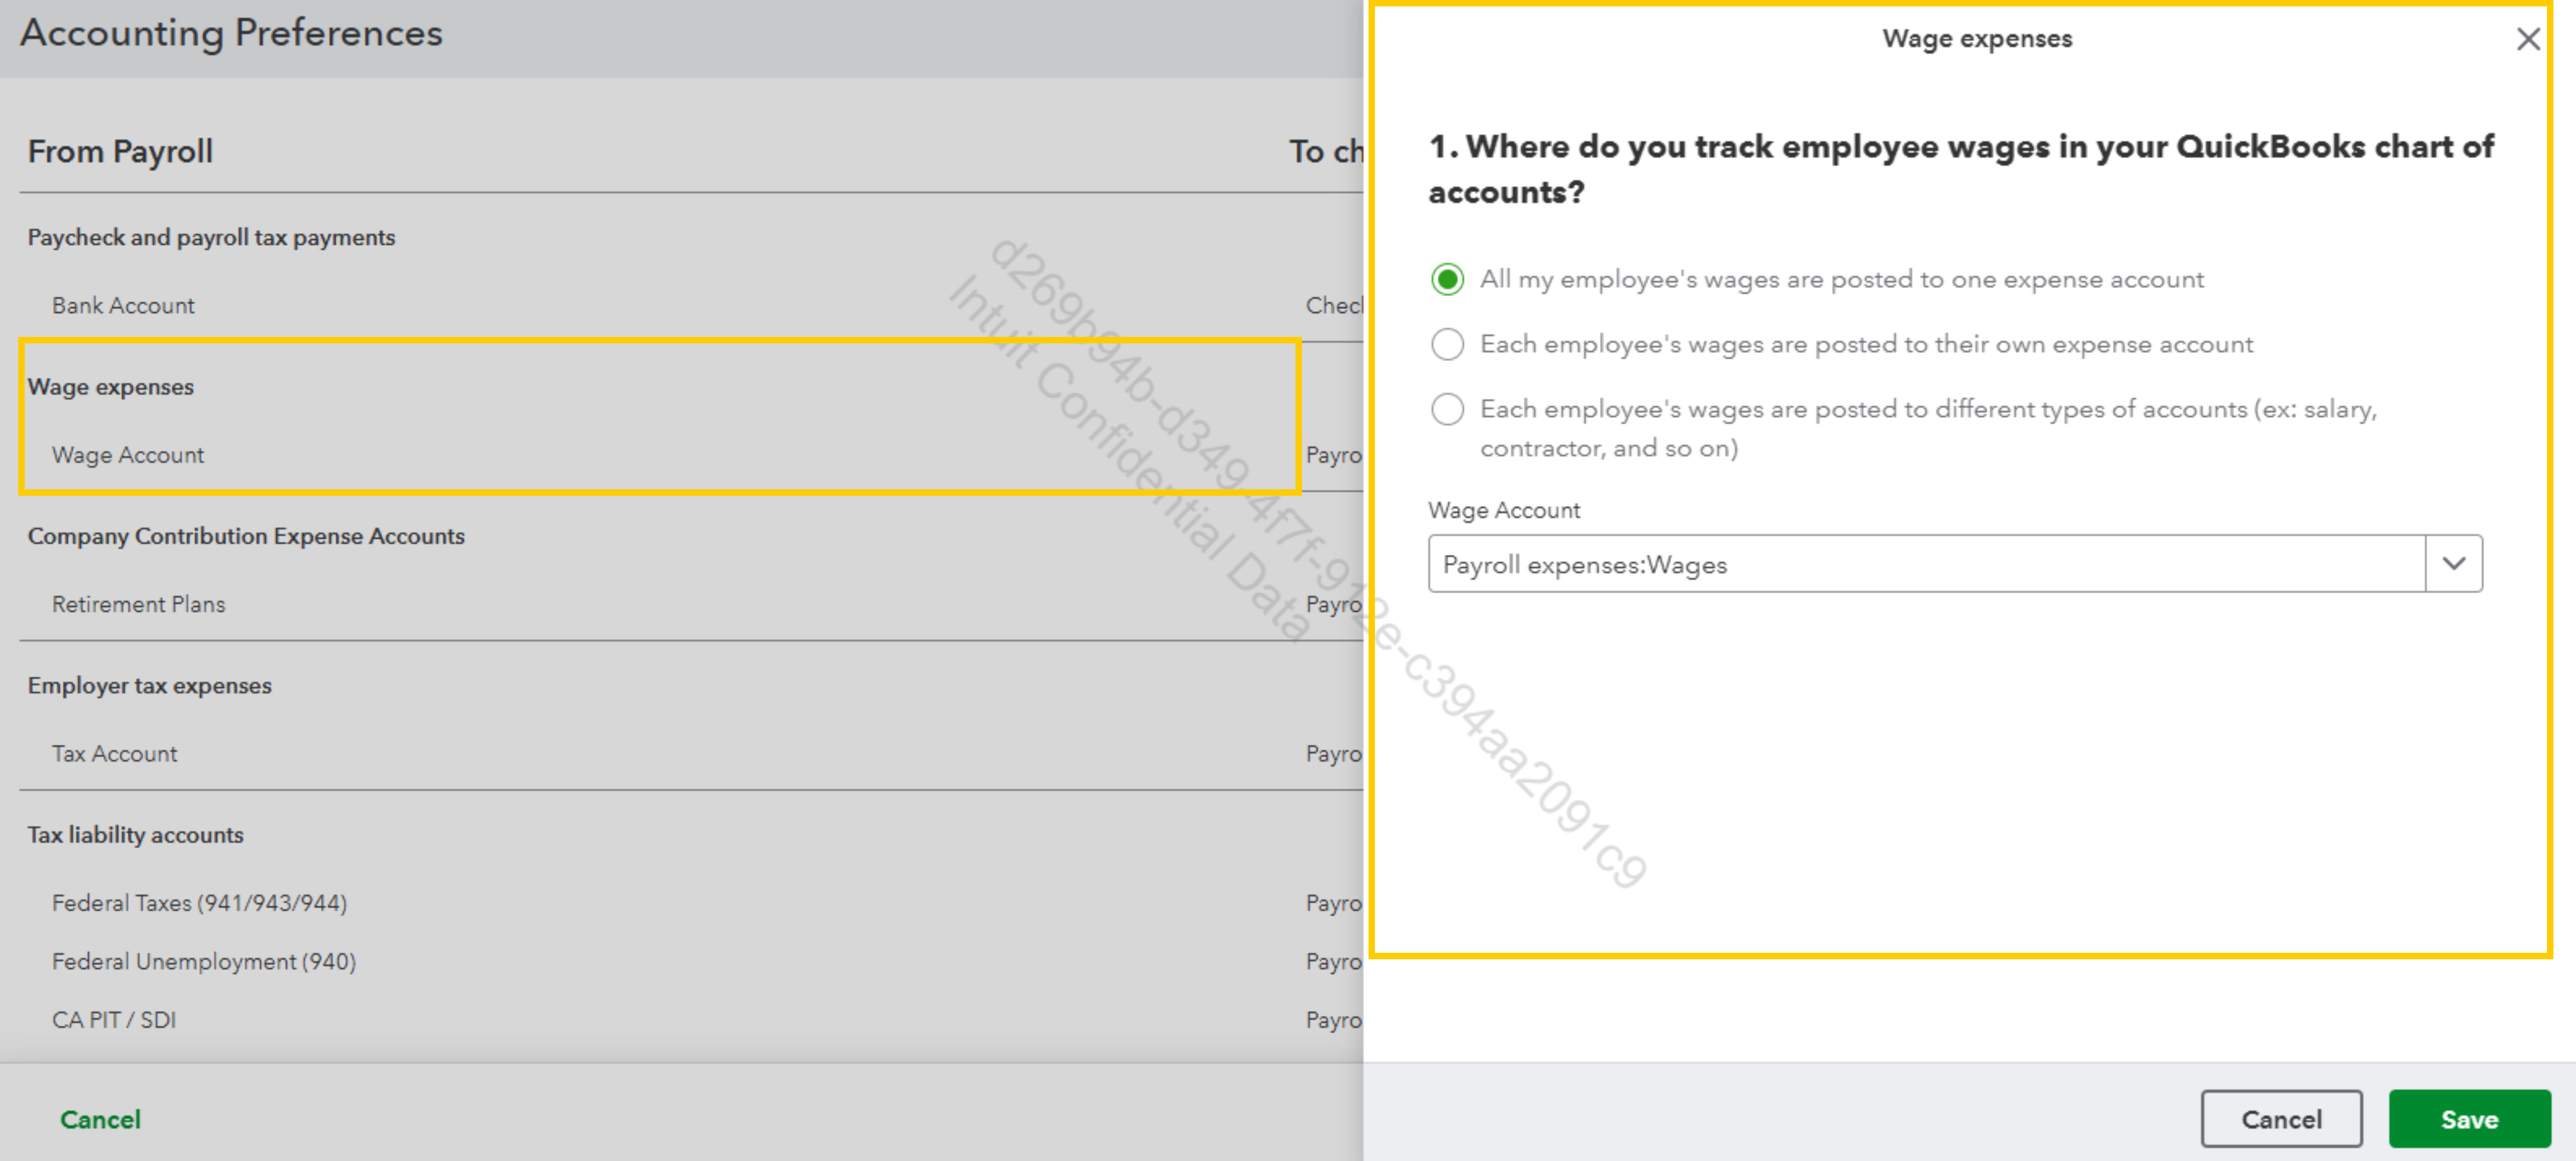This screenshot has width=2576, height=1161.
Task: Open the Wage Account row
Action: coord(128,455)
